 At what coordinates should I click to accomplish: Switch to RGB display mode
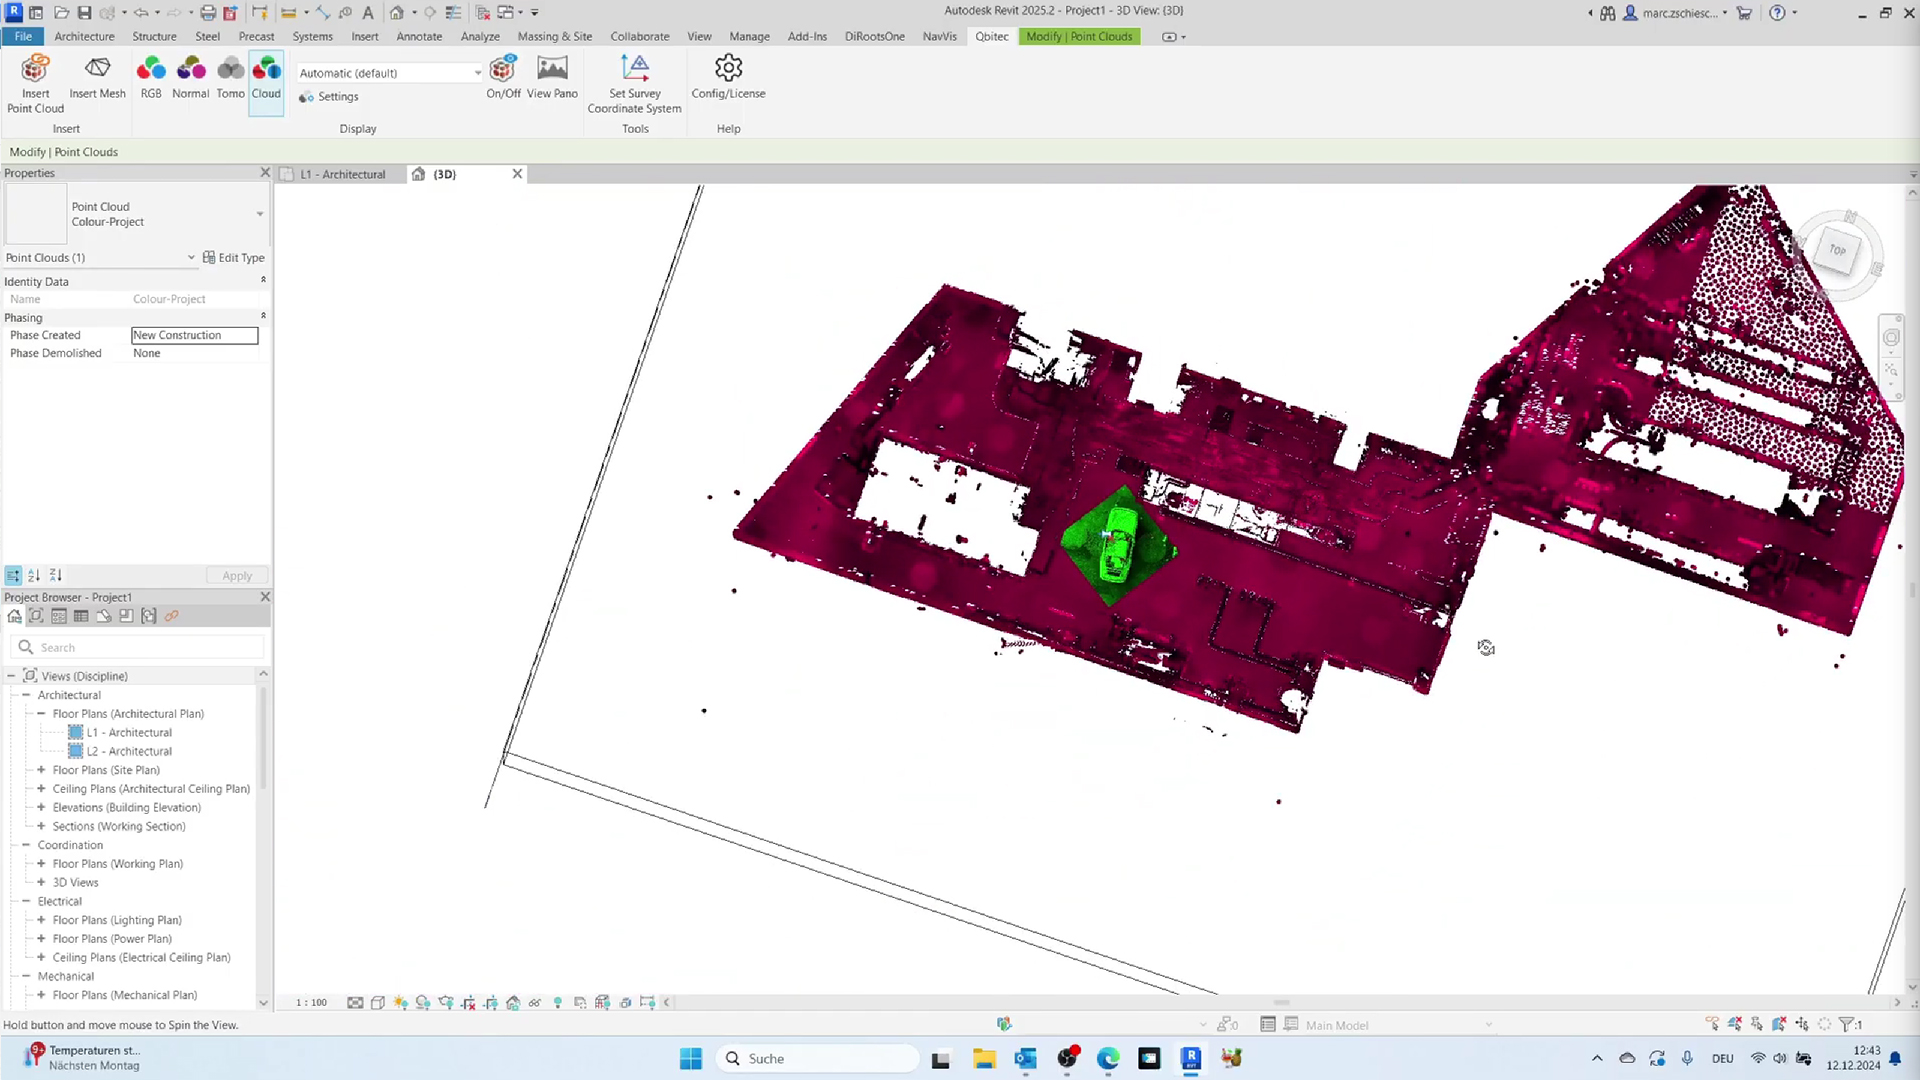[x=151, y=77]
